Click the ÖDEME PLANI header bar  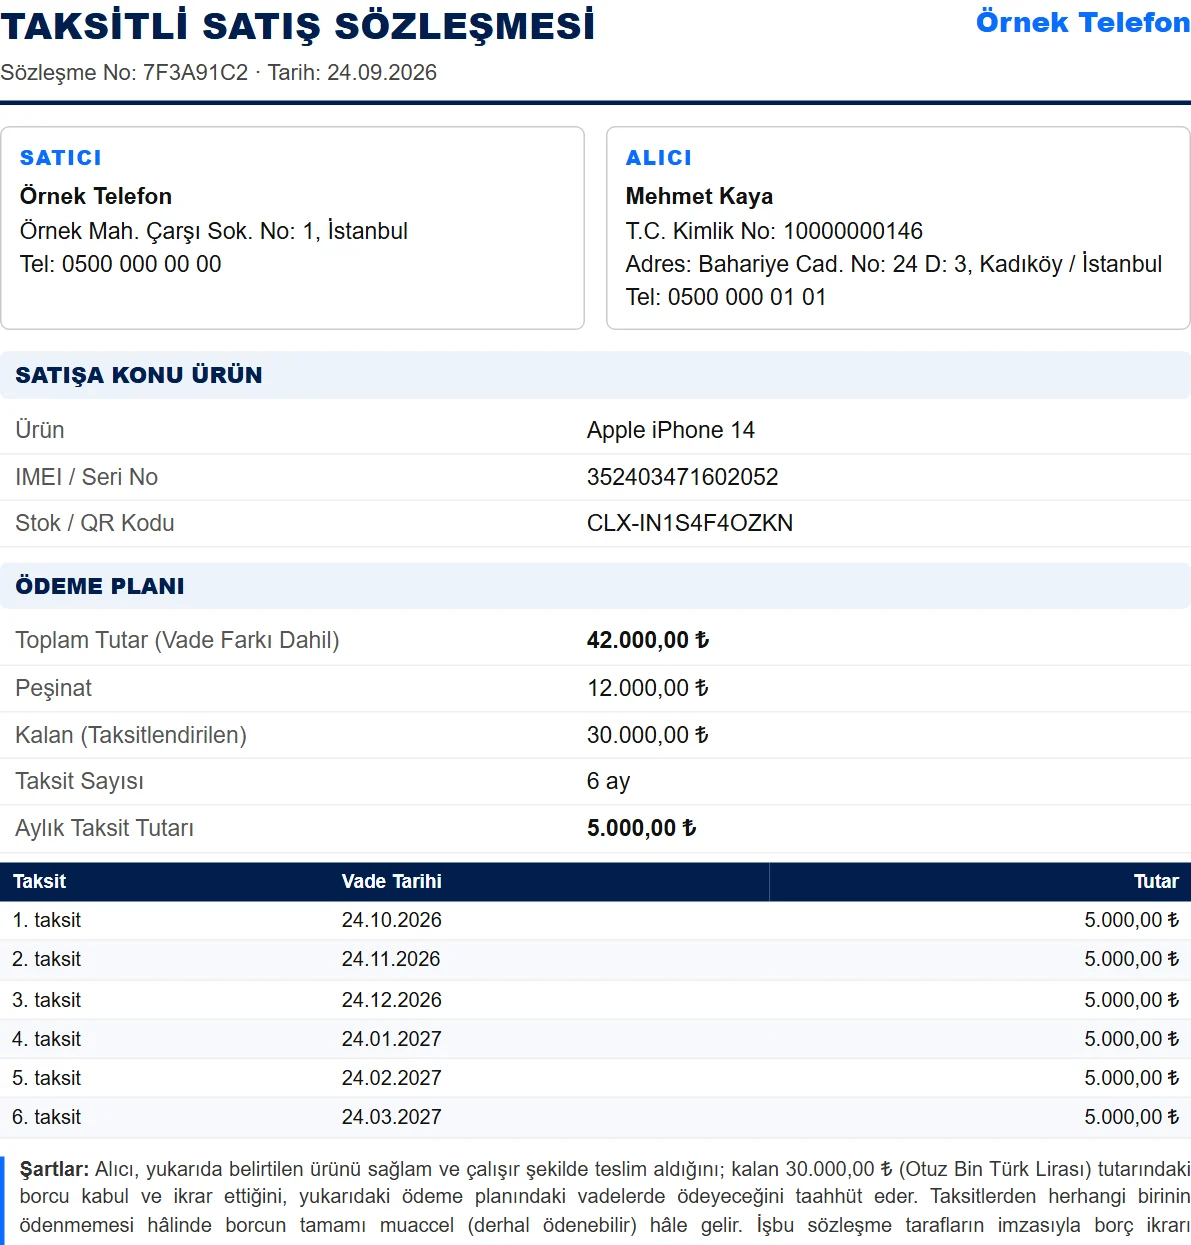595,586
